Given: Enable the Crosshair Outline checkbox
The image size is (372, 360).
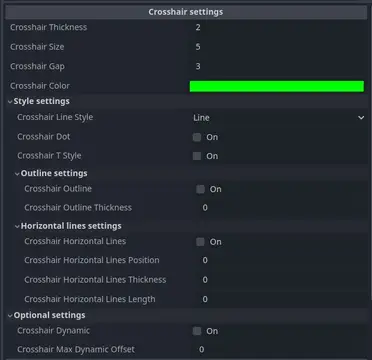Looking at the screenshot, I should coord(200,189).
